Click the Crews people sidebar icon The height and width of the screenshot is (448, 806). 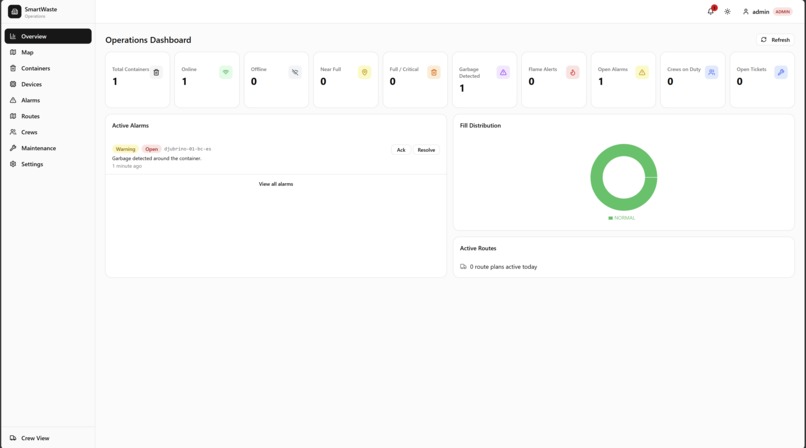tap(13, 132)
